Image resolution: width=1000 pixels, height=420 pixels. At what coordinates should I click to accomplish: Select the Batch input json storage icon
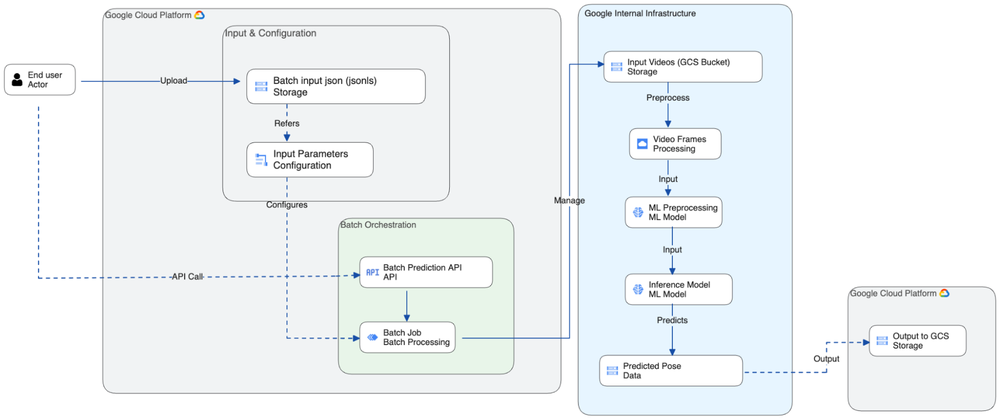(x=260, y=86)
